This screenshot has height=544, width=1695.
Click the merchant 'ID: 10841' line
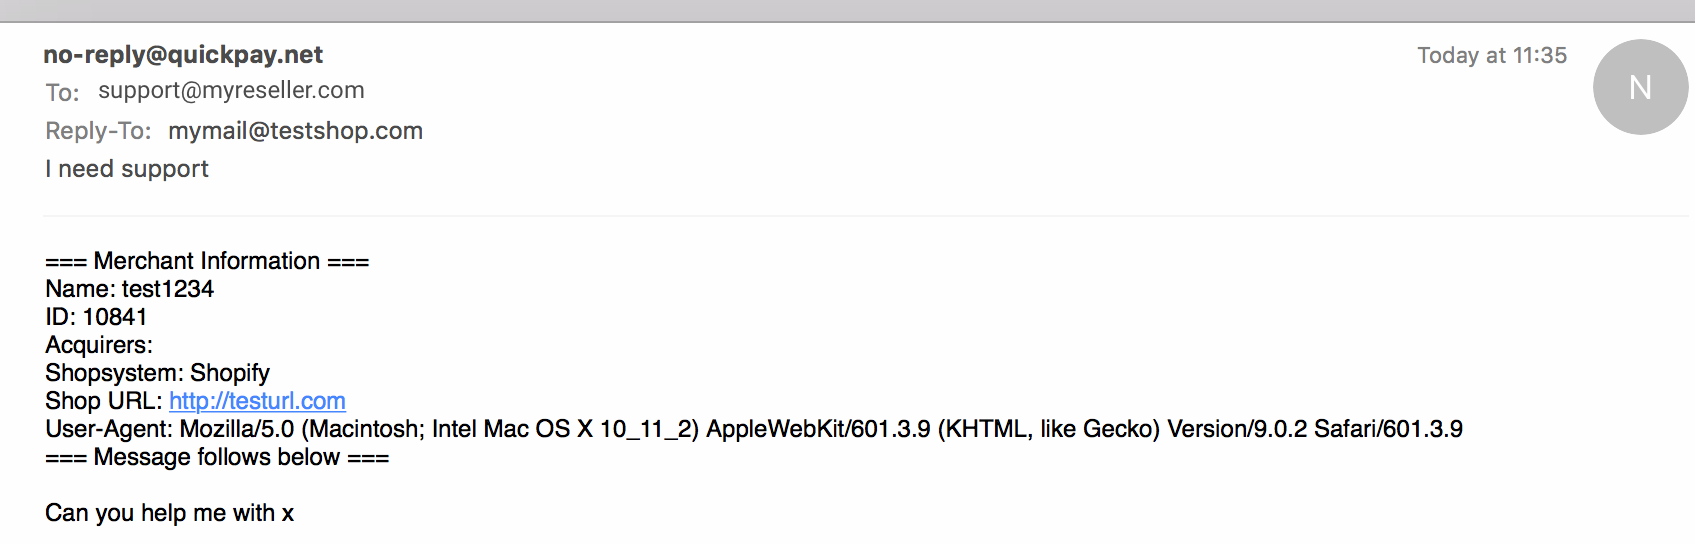tap(96, 317)
